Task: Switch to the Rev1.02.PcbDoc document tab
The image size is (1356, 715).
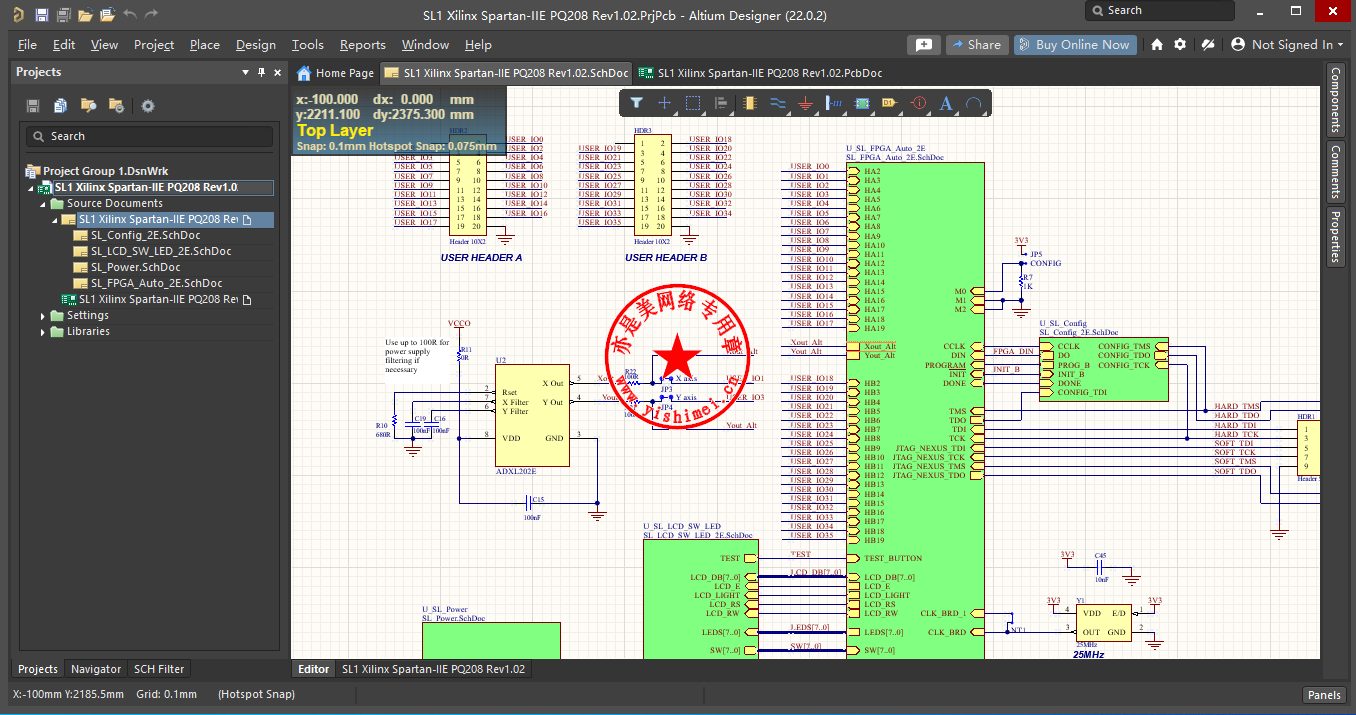Action: coord(760,73)
